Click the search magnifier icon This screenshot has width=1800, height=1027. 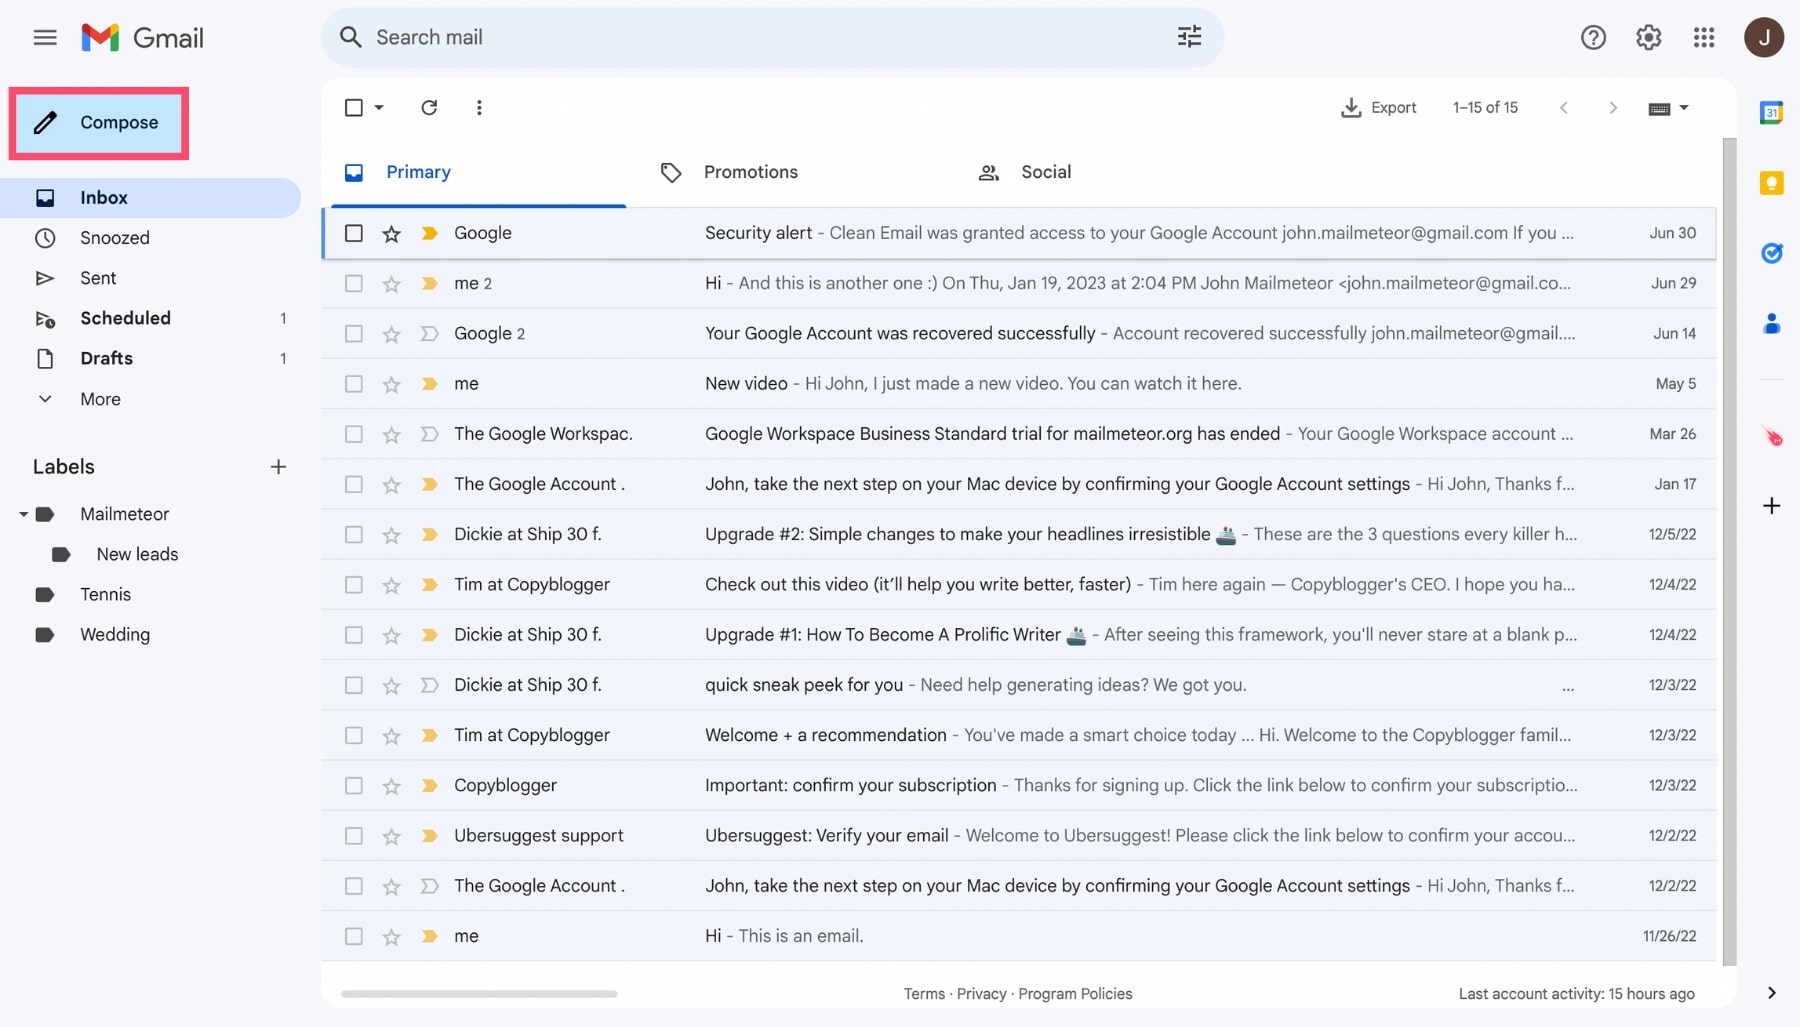(x=350, y=37)
